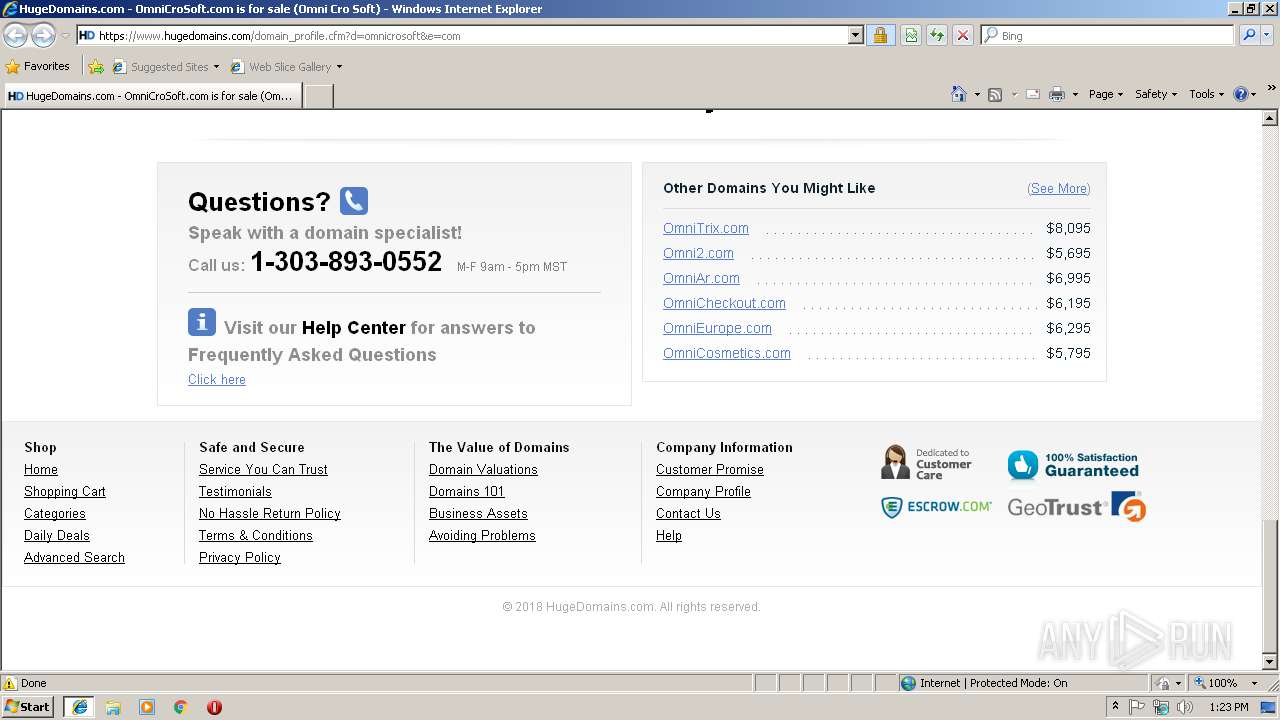The width and height of the screenshot is (1280, 720).
Task: Click the Dedicated to Customer Care badge
Action: point(926,463)
